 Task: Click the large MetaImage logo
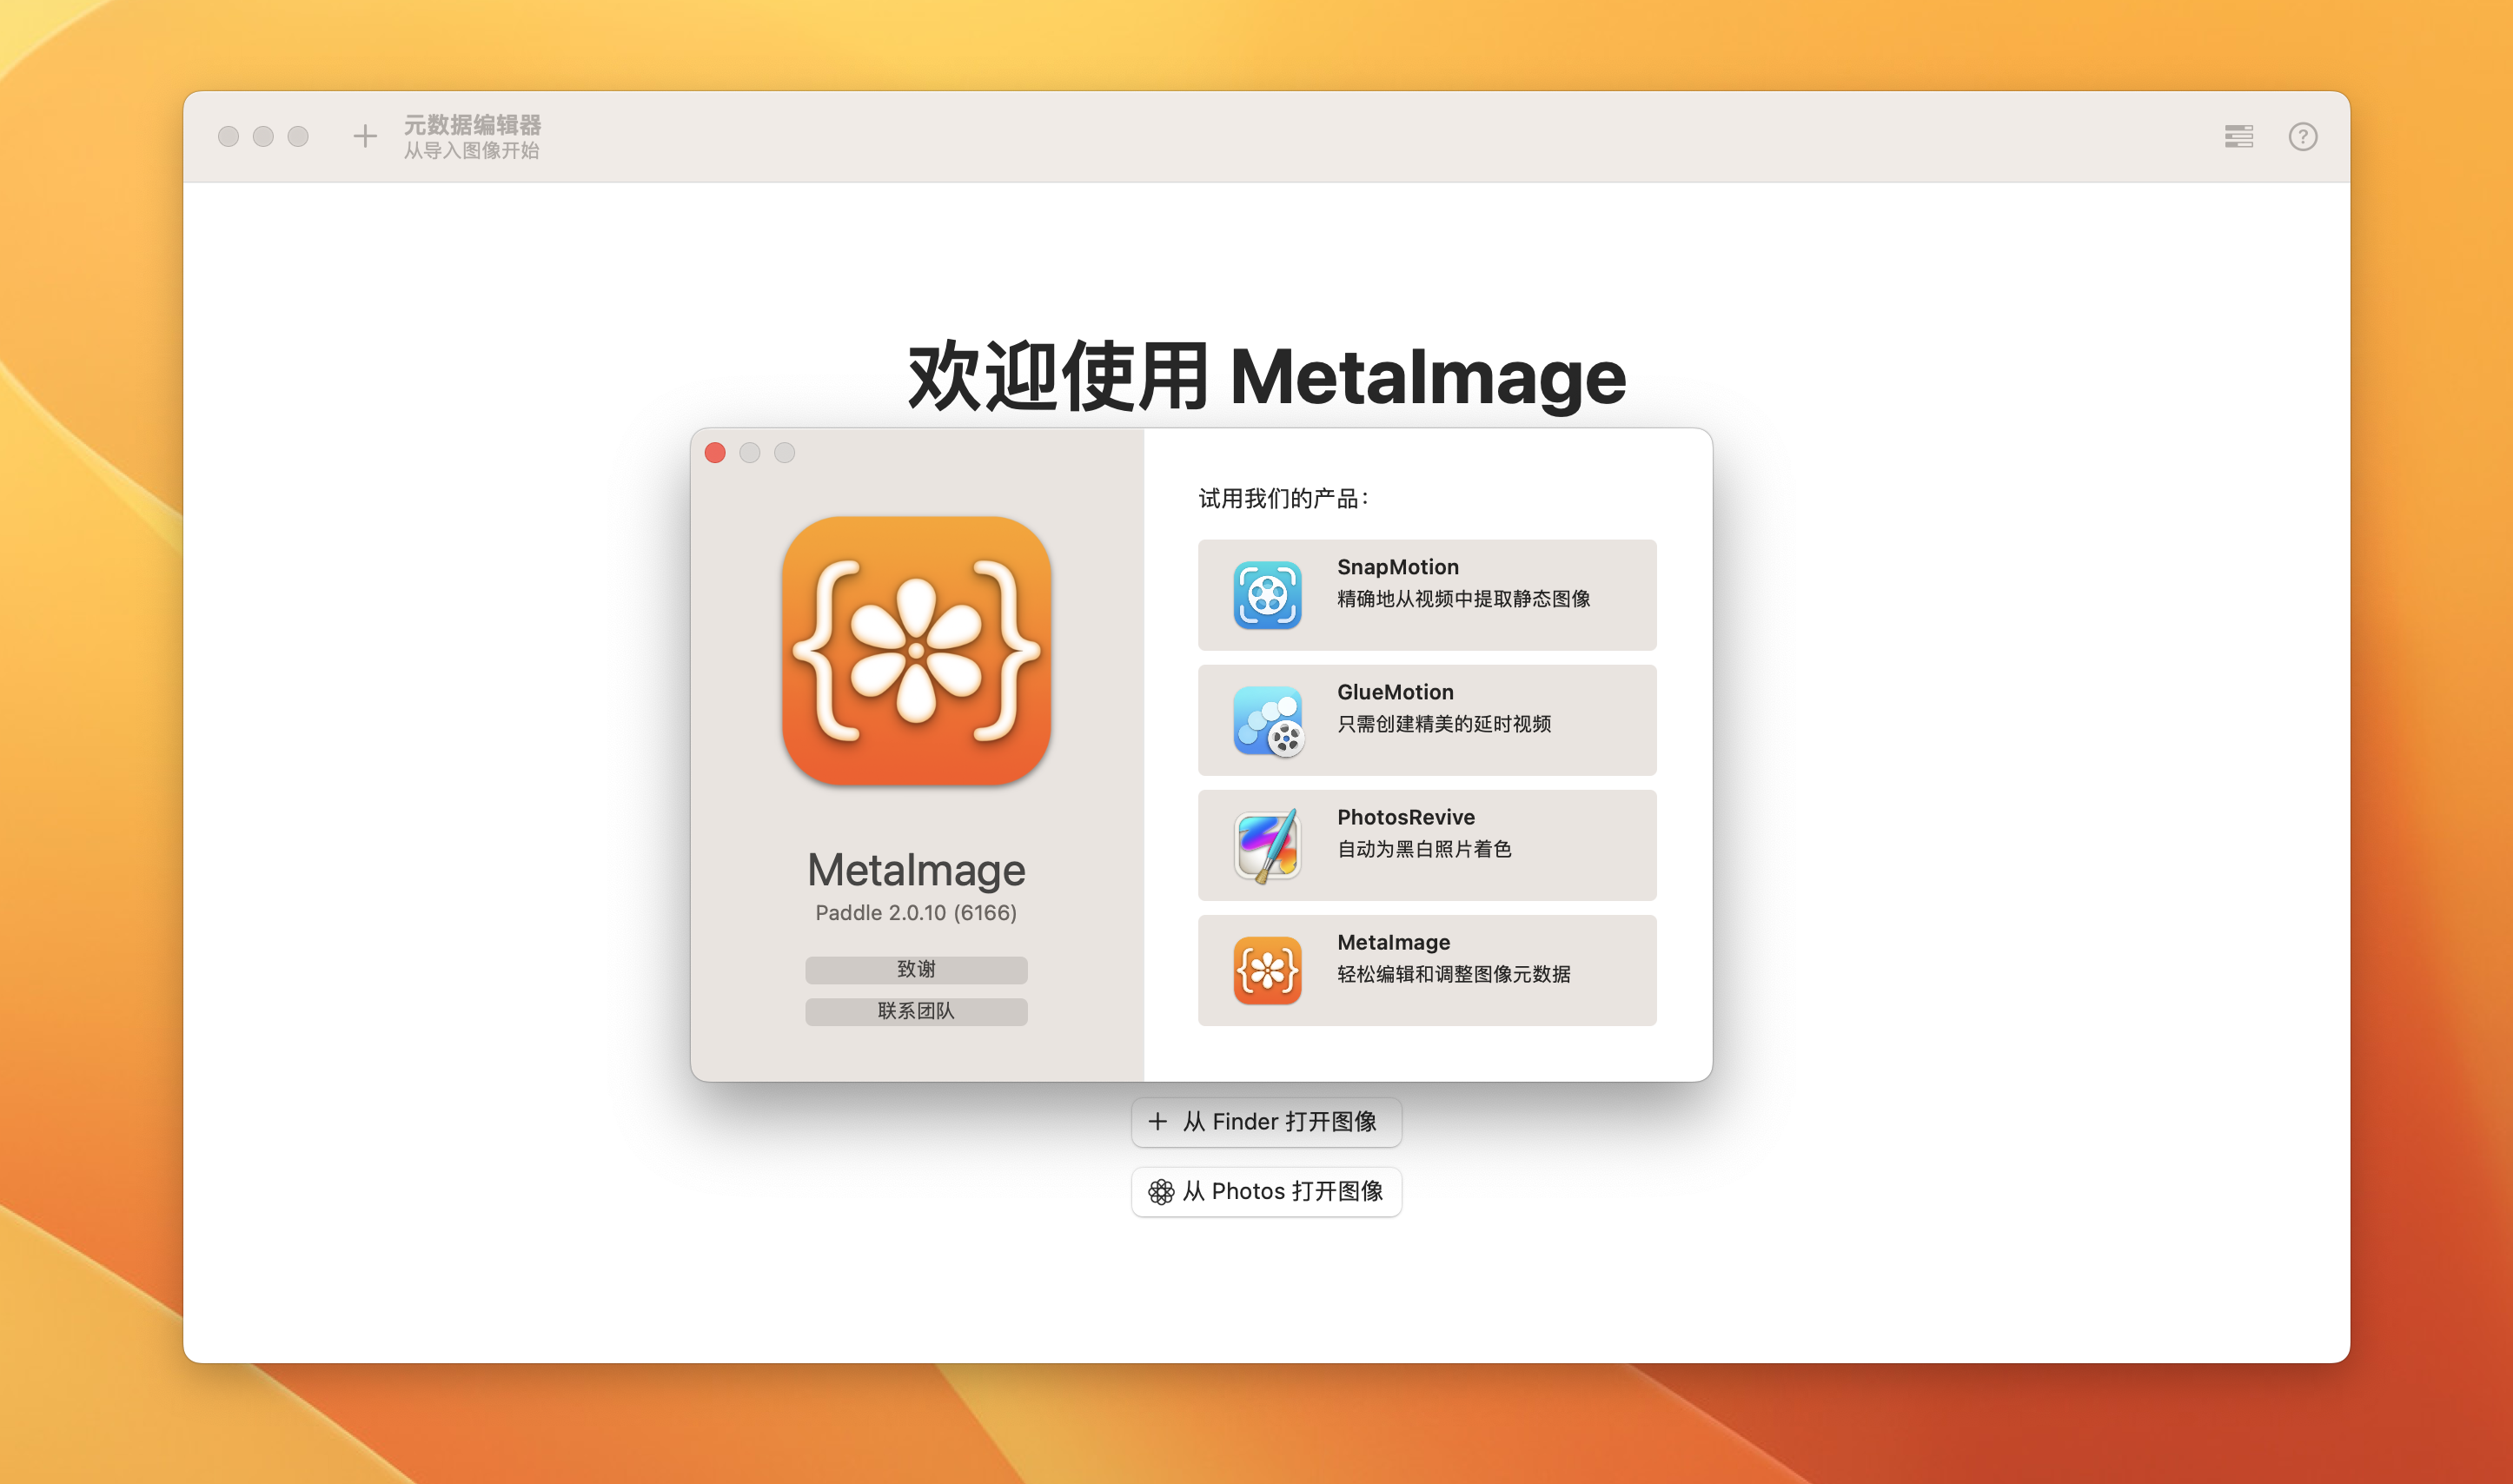[916, 651]
